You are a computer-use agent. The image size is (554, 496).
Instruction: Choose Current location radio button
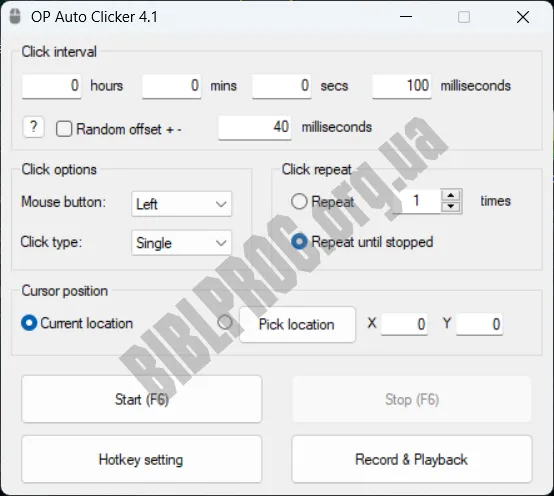click(29, 323)
